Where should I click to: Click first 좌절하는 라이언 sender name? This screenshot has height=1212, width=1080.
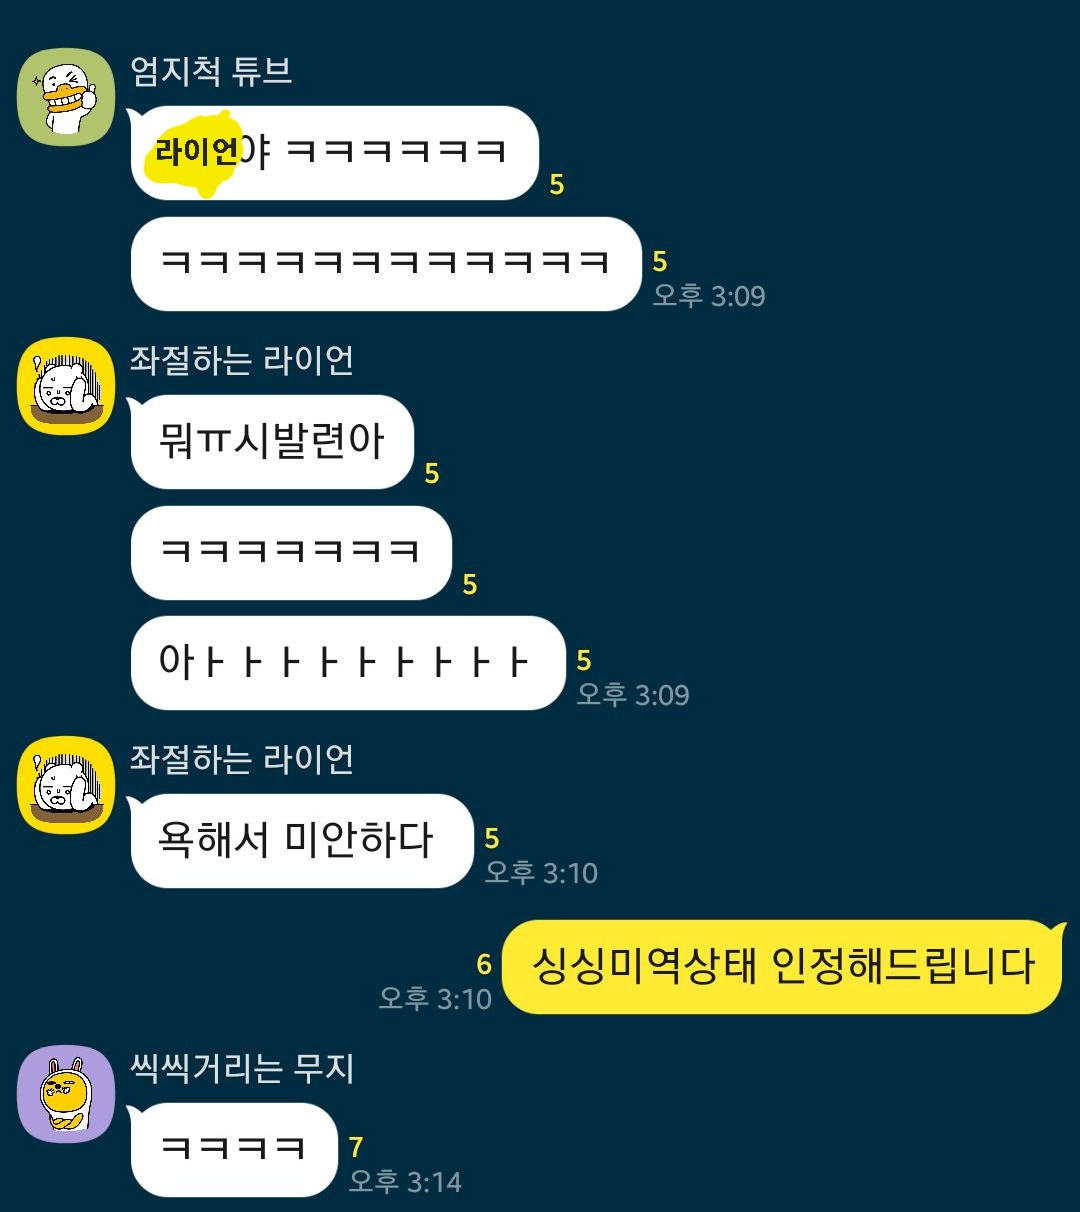[x=242, y=360]
